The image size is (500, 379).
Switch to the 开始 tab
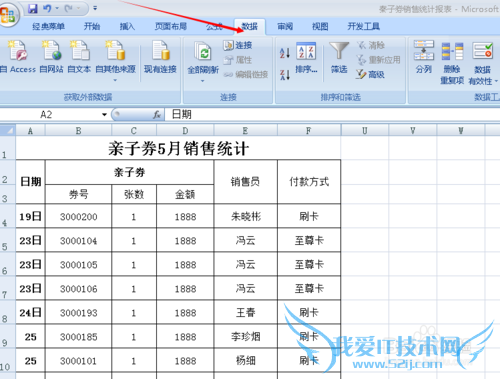click(x=92, y=26)
